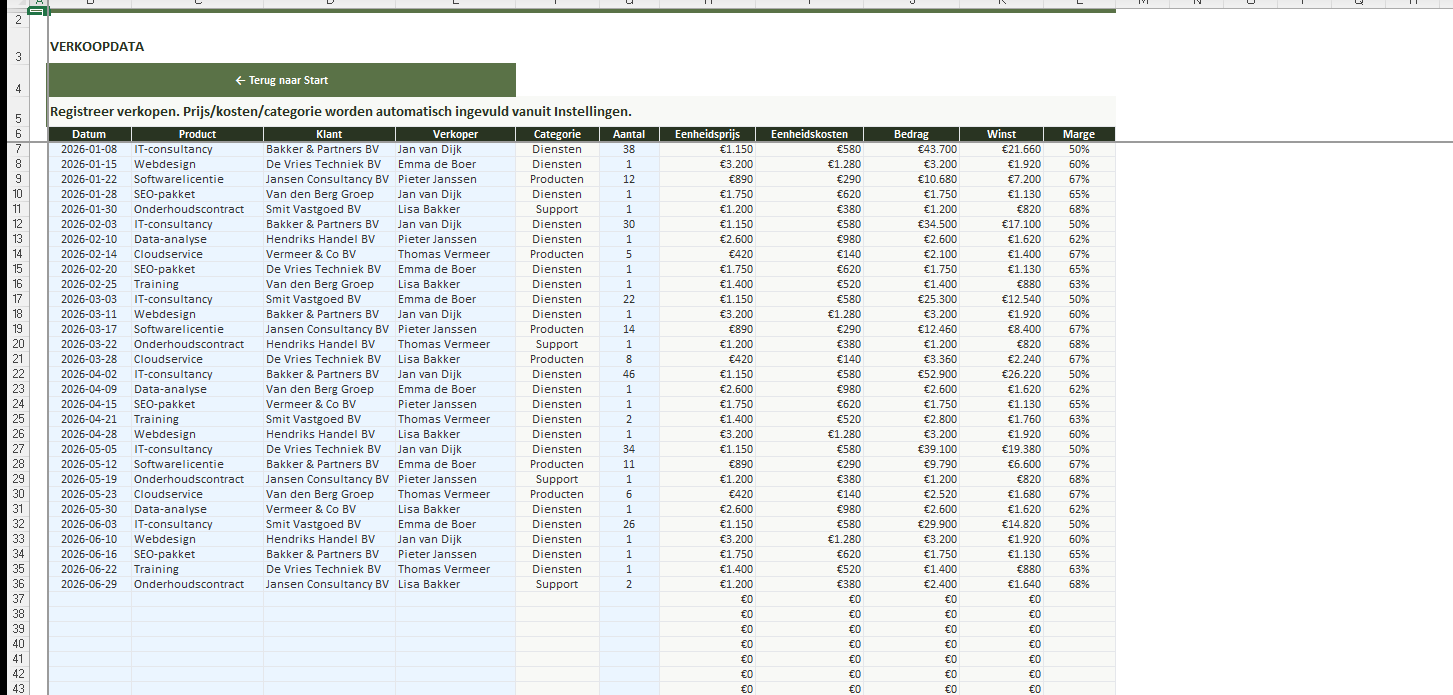Image resolution: width=1453 pixels, height=695 pixels.
Task: Click the date cell 2026-01-08
Action: click(x=90, y=149)
